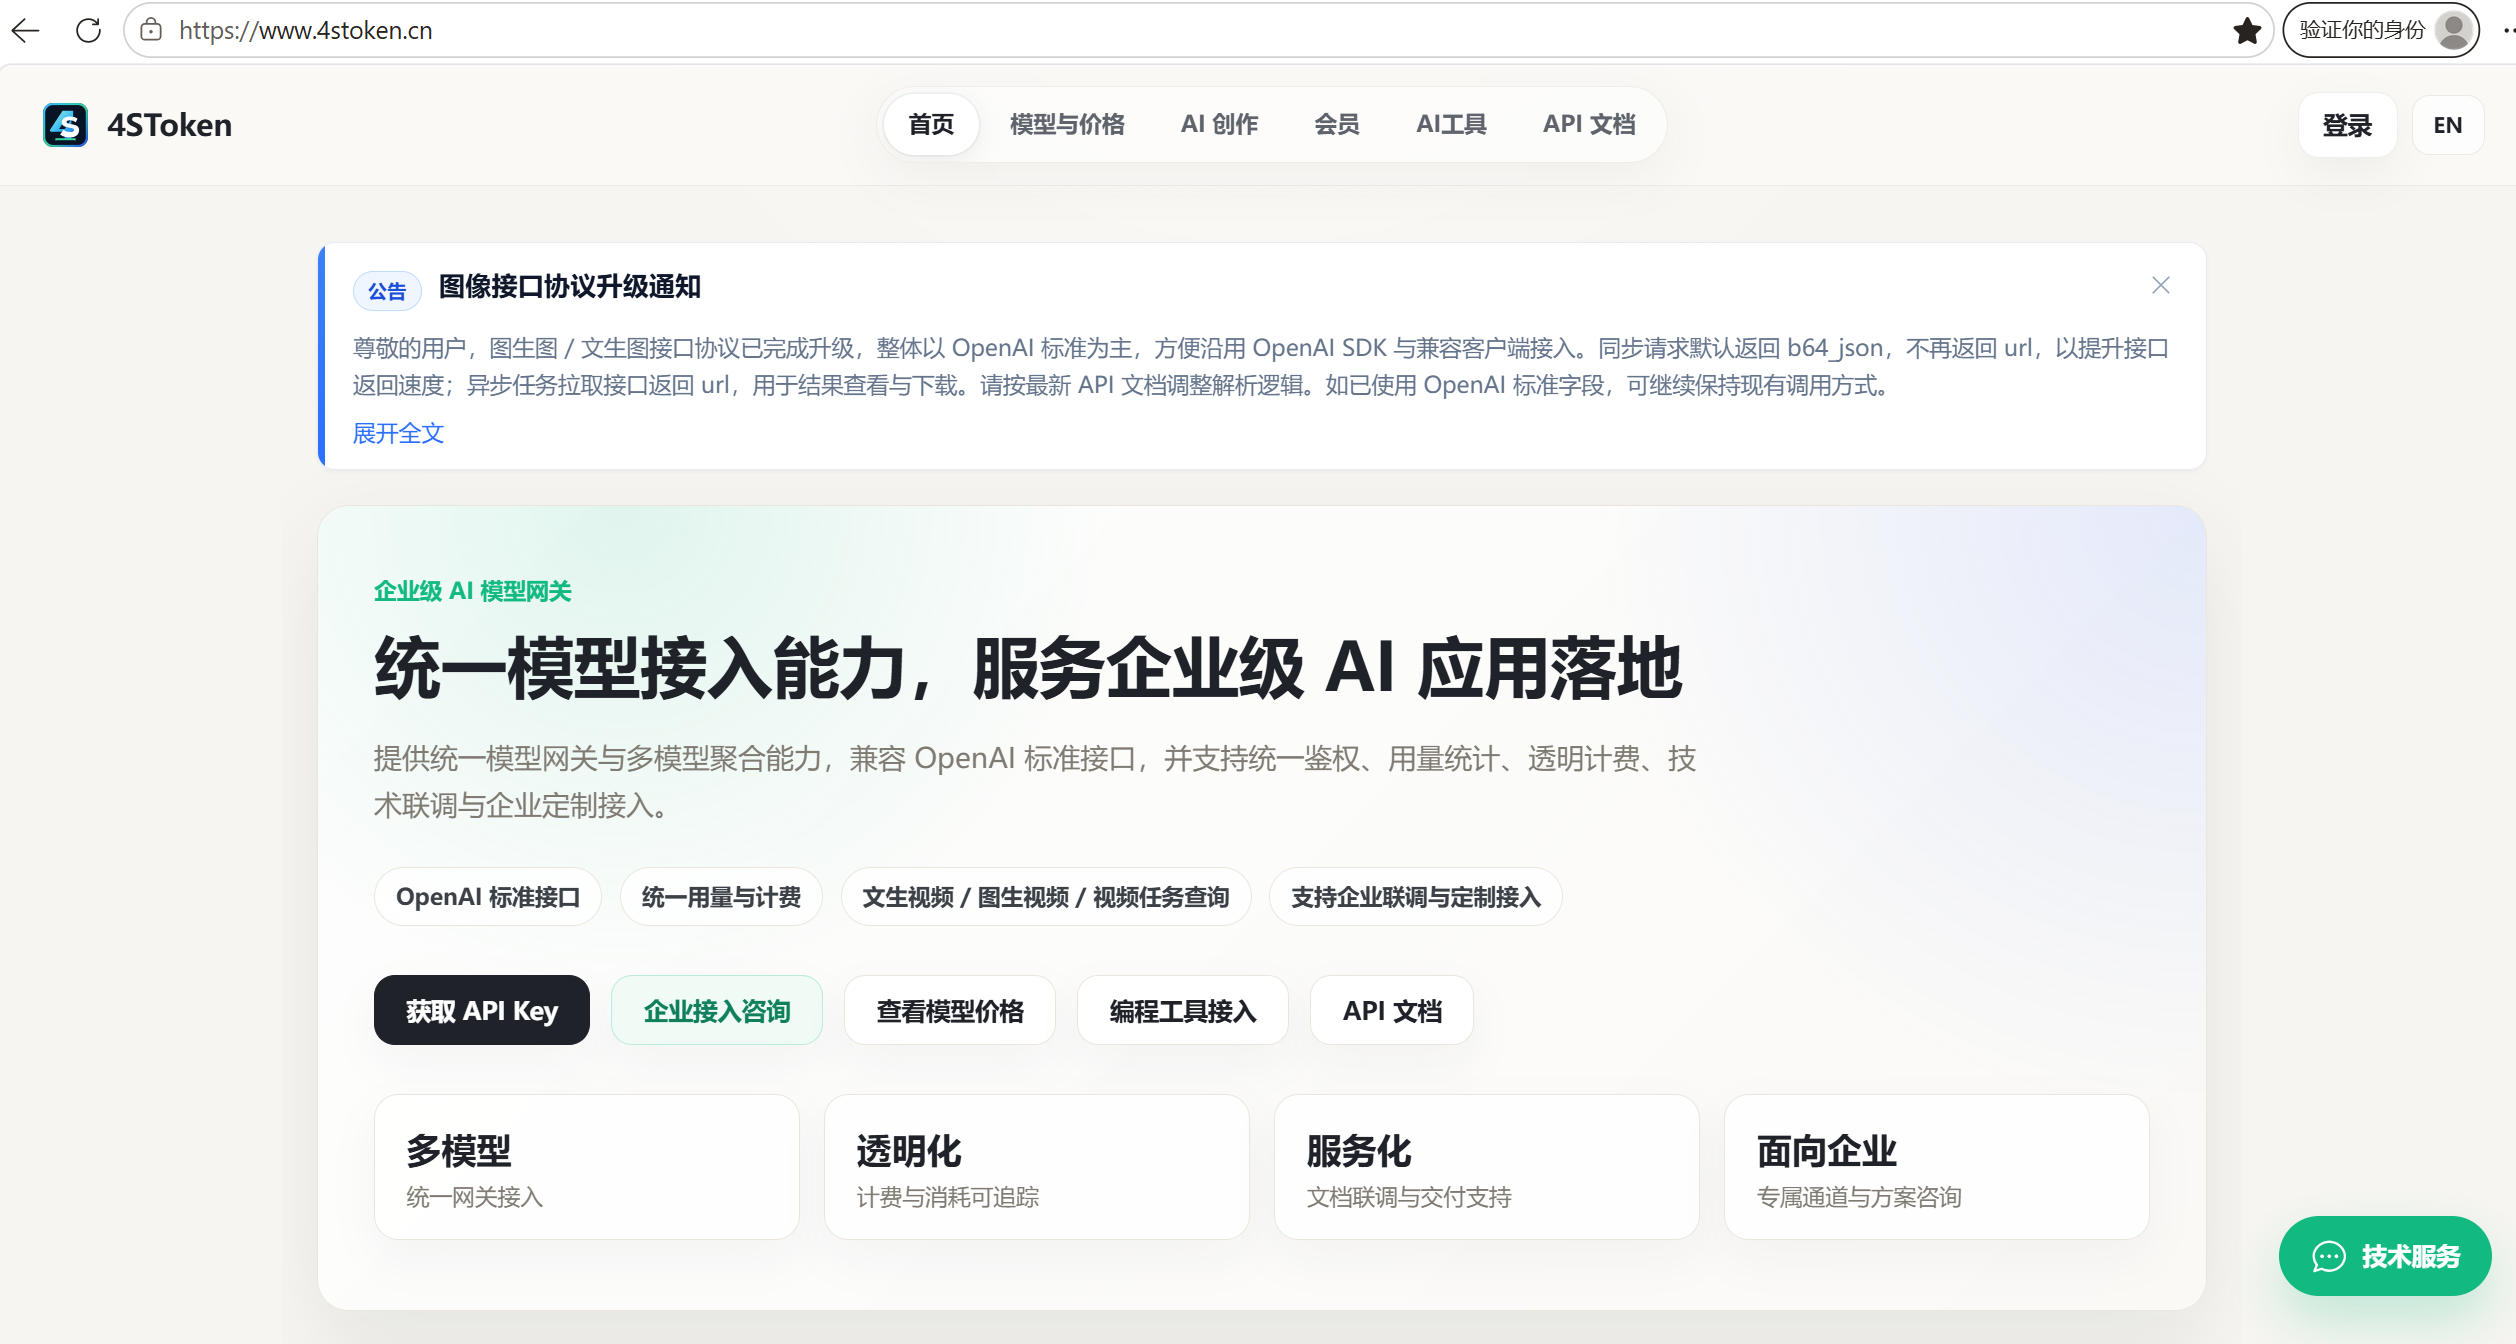Screen dimensions: 2516x1344
Task: Click the 查看模型价格 button
Action: [949, 1010]
